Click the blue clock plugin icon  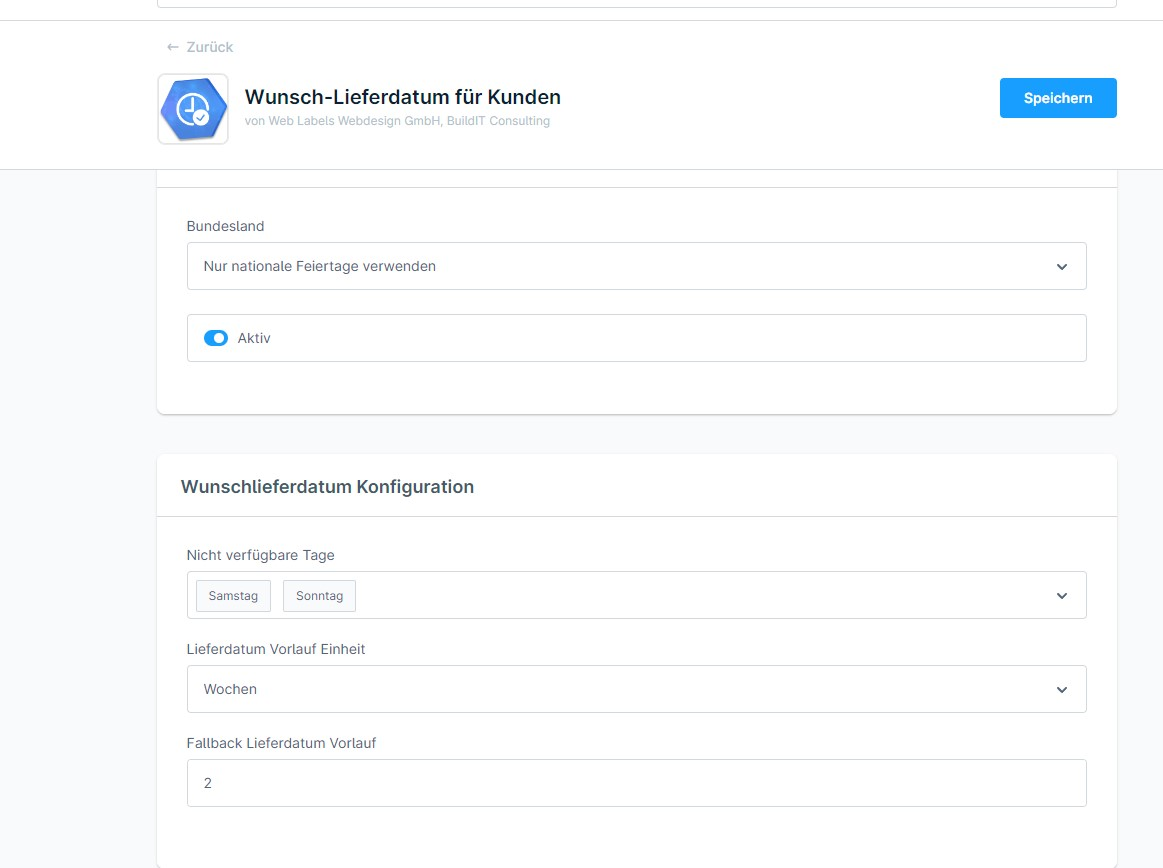192,108
